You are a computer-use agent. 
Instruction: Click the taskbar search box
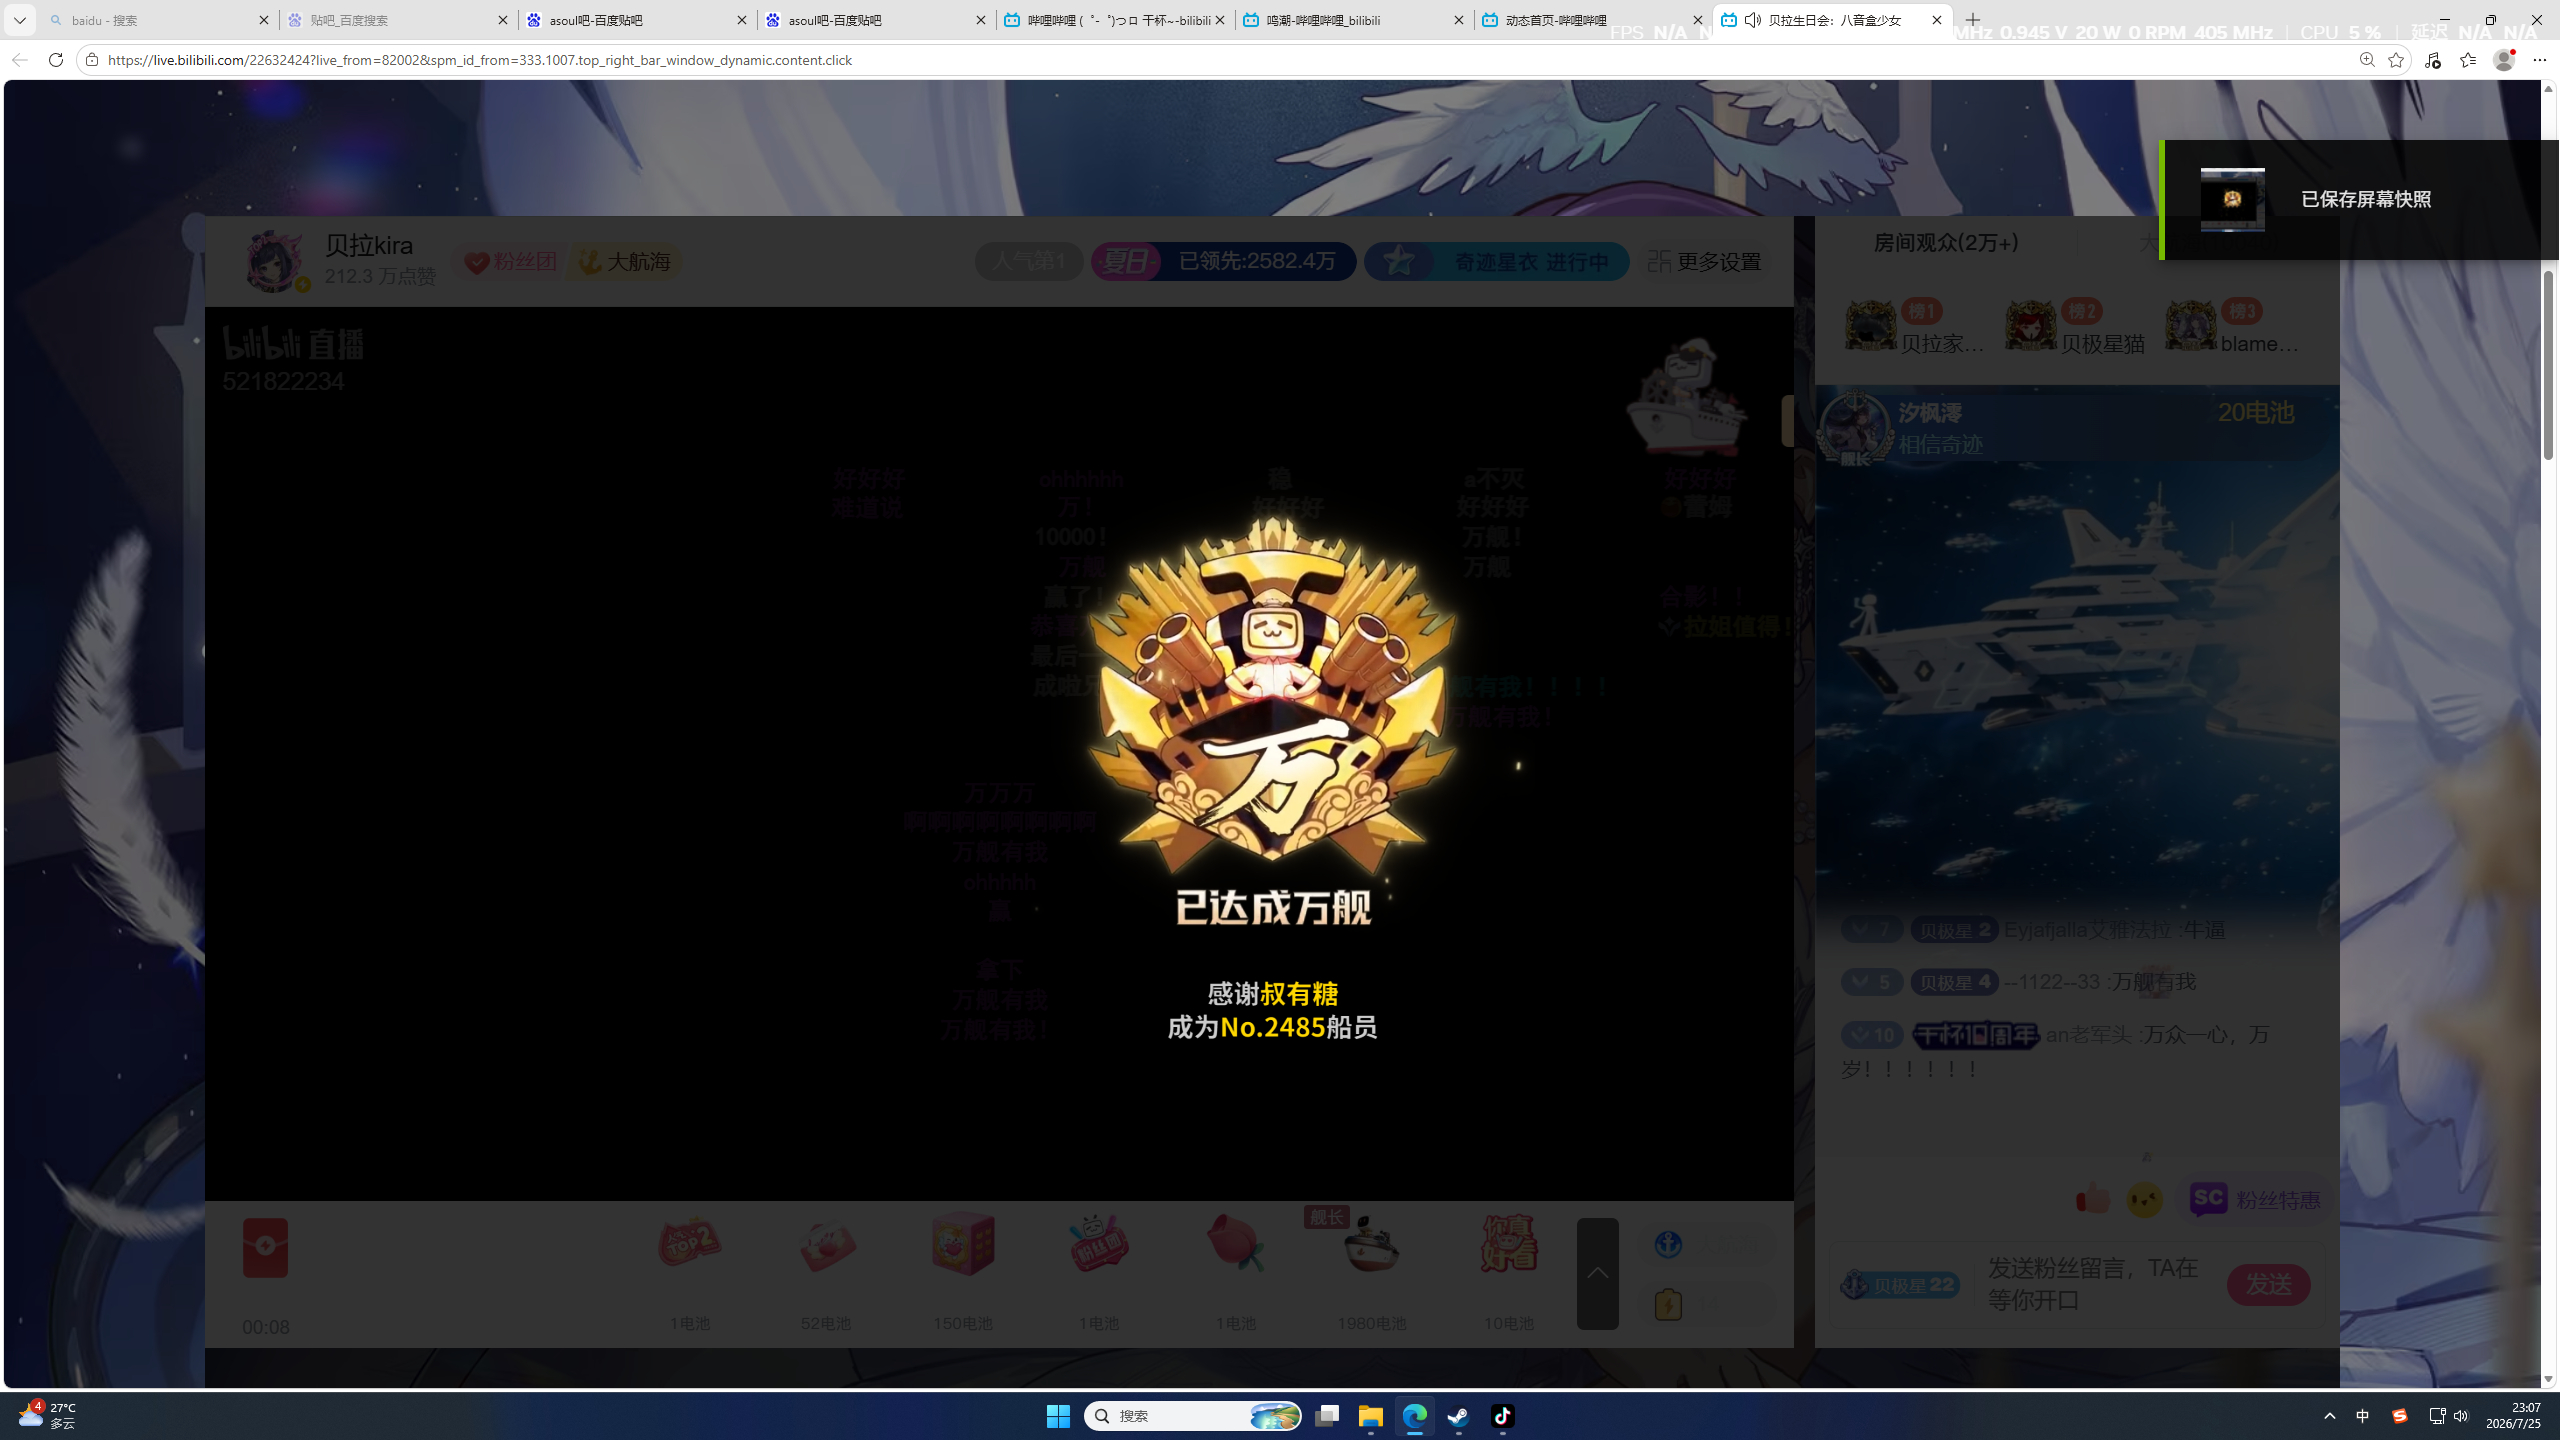tap(1193, 1416)
